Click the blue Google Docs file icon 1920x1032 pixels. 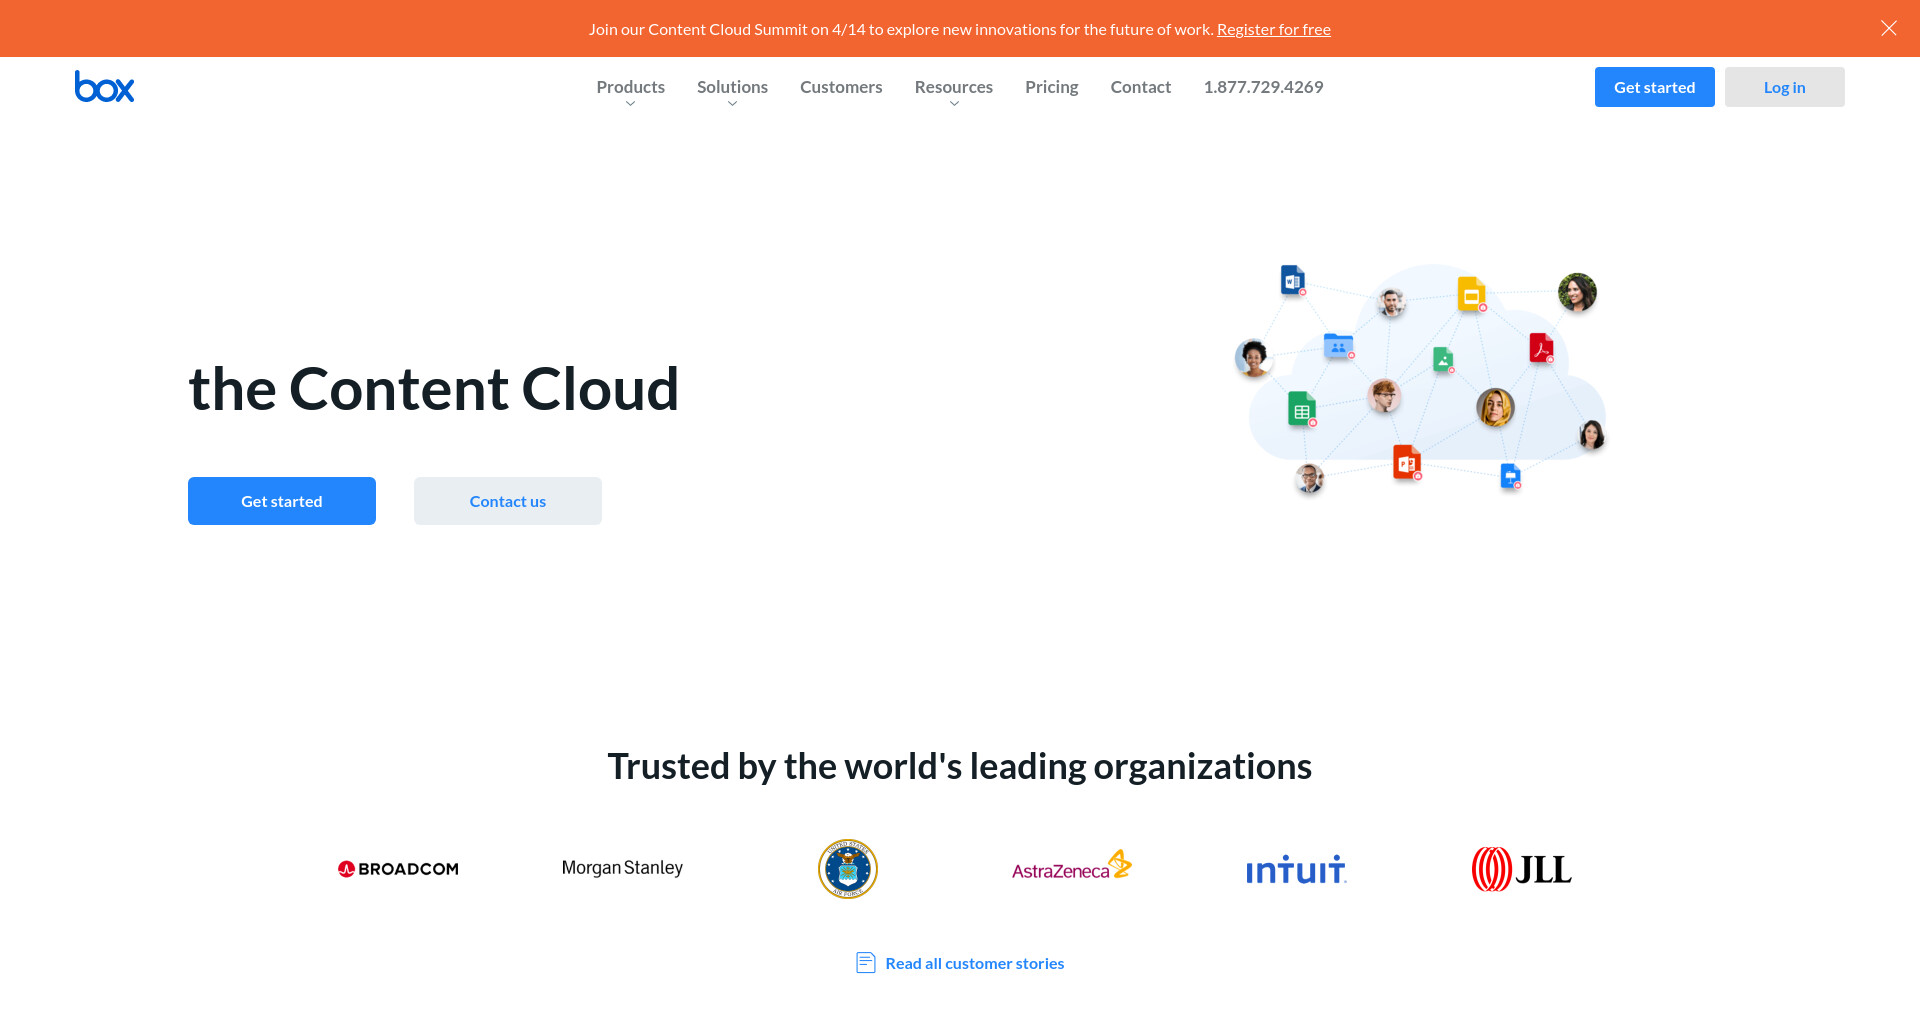coord(1510,476)
